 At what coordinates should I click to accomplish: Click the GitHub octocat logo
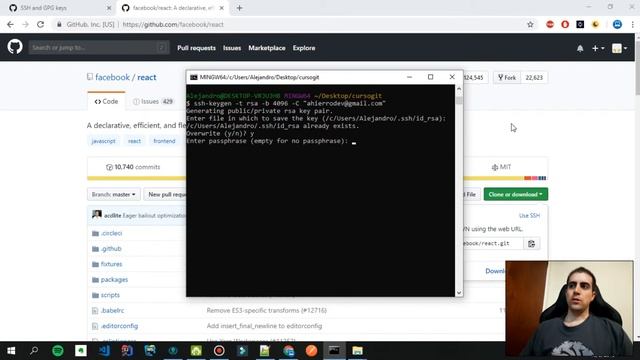click(x=15, y=47)
